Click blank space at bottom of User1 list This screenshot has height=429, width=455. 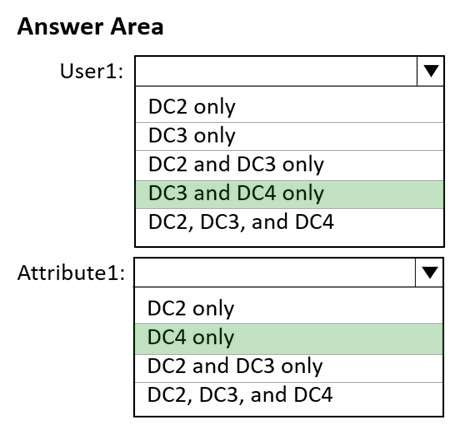289,241
